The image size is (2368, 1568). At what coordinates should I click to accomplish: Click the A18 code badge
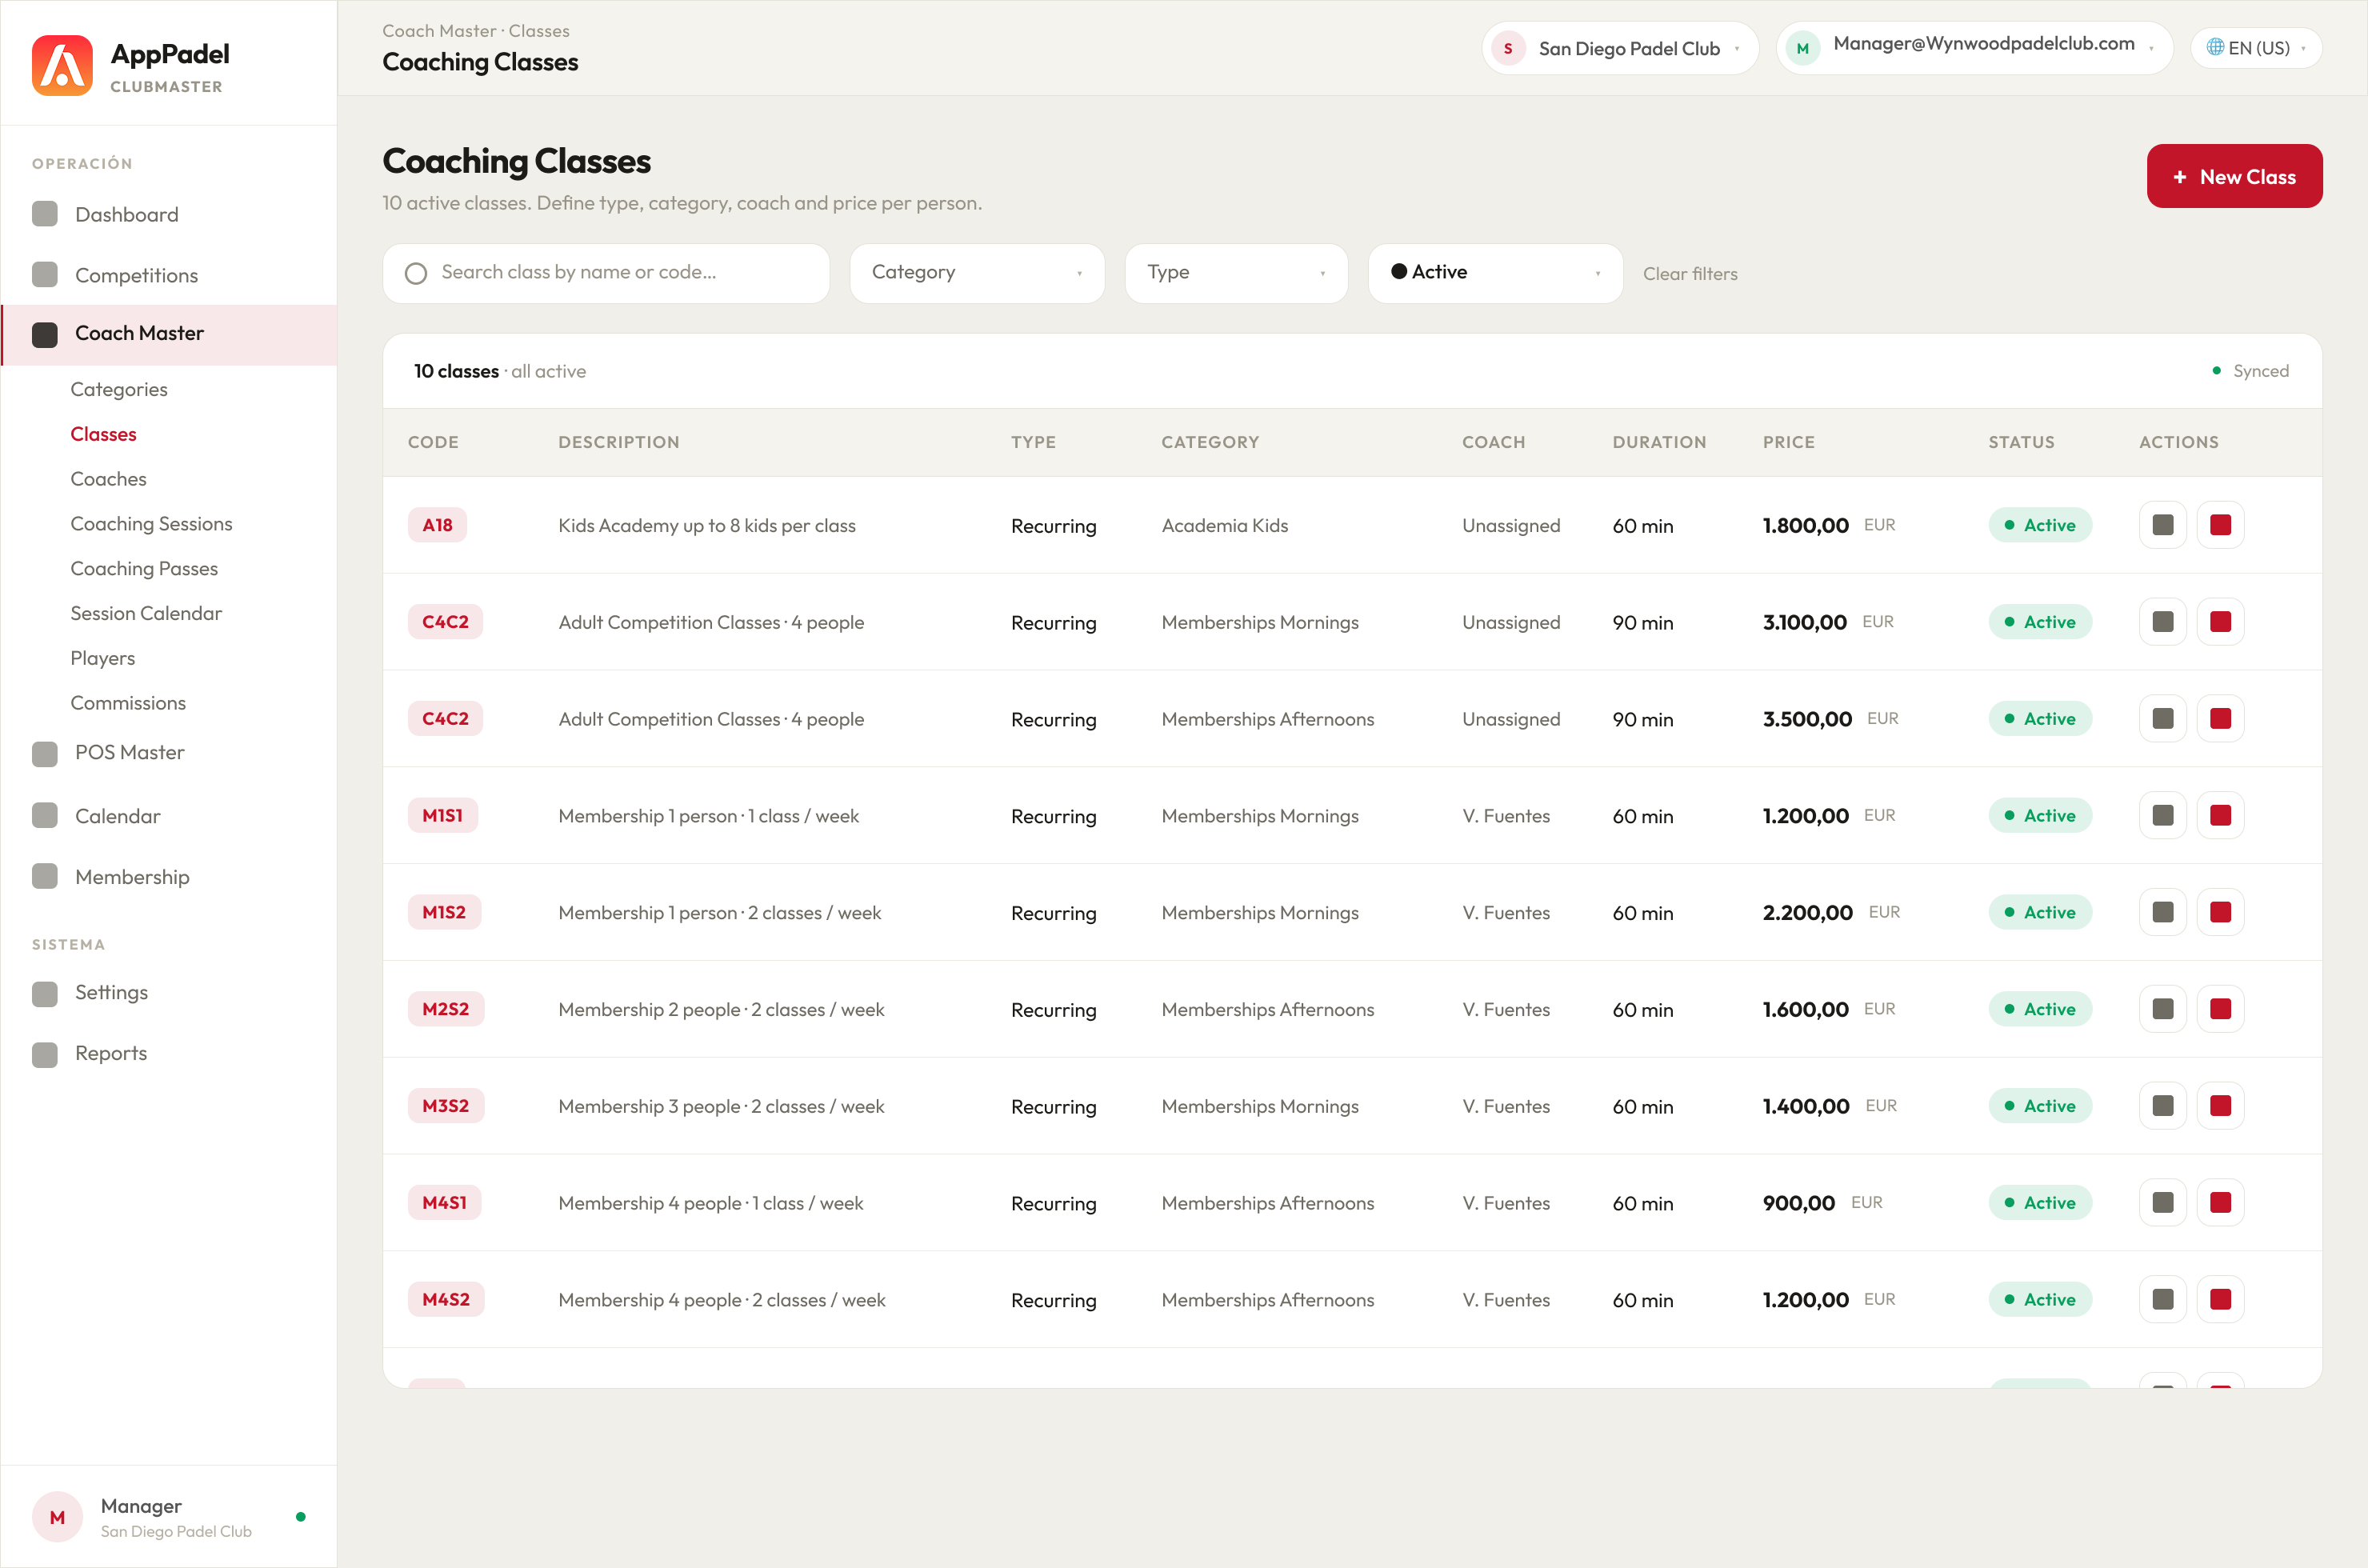click(437, 525)
